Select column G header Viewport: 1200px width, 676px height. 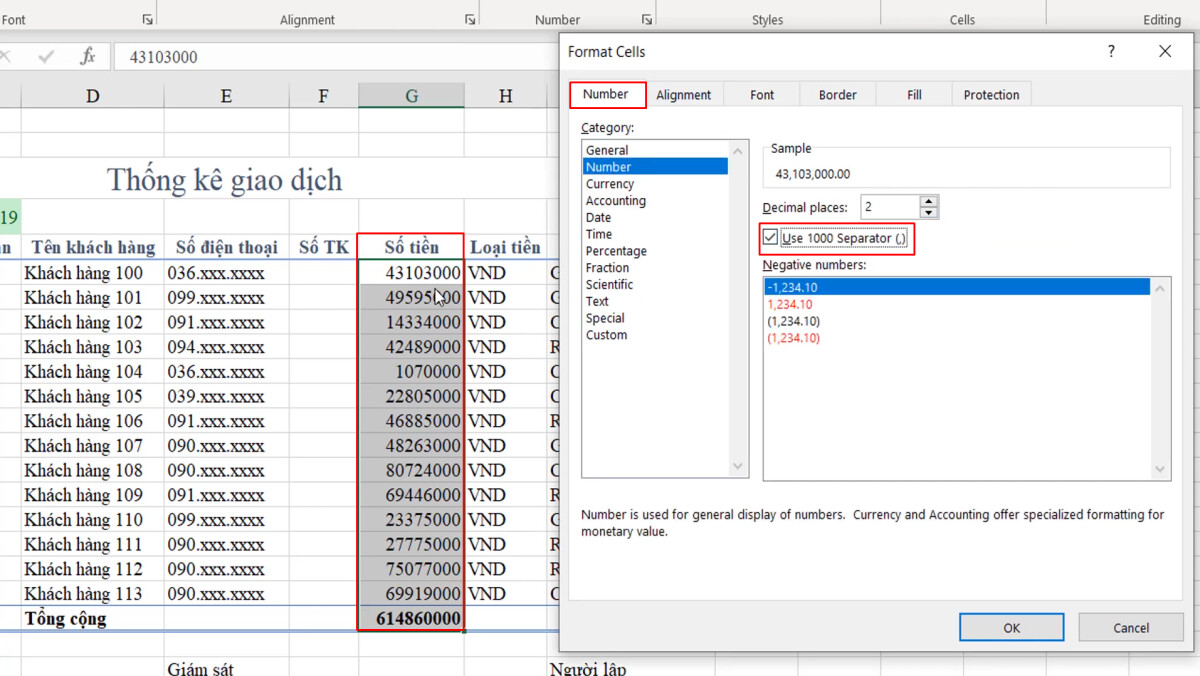[x=411, y=96]
